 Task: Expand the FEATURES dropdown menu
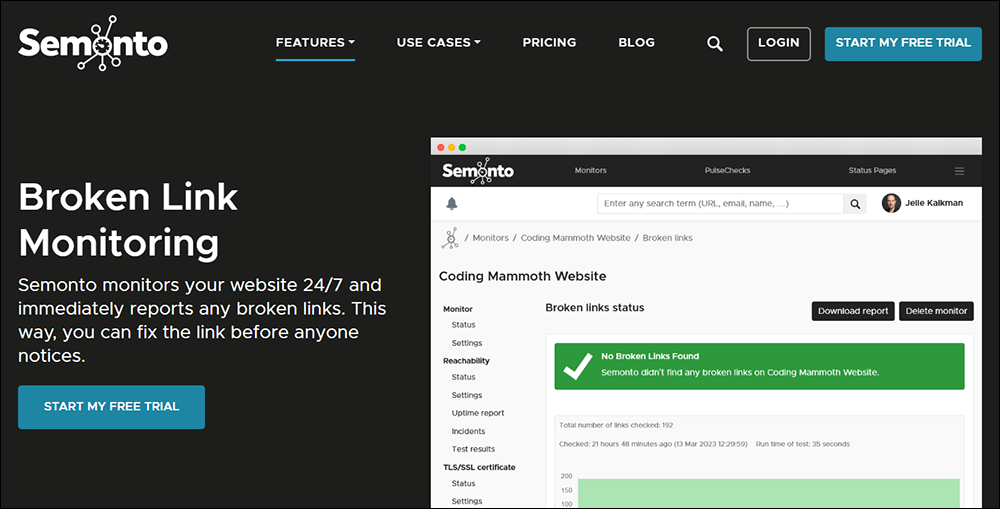click(x=315, y=43)
